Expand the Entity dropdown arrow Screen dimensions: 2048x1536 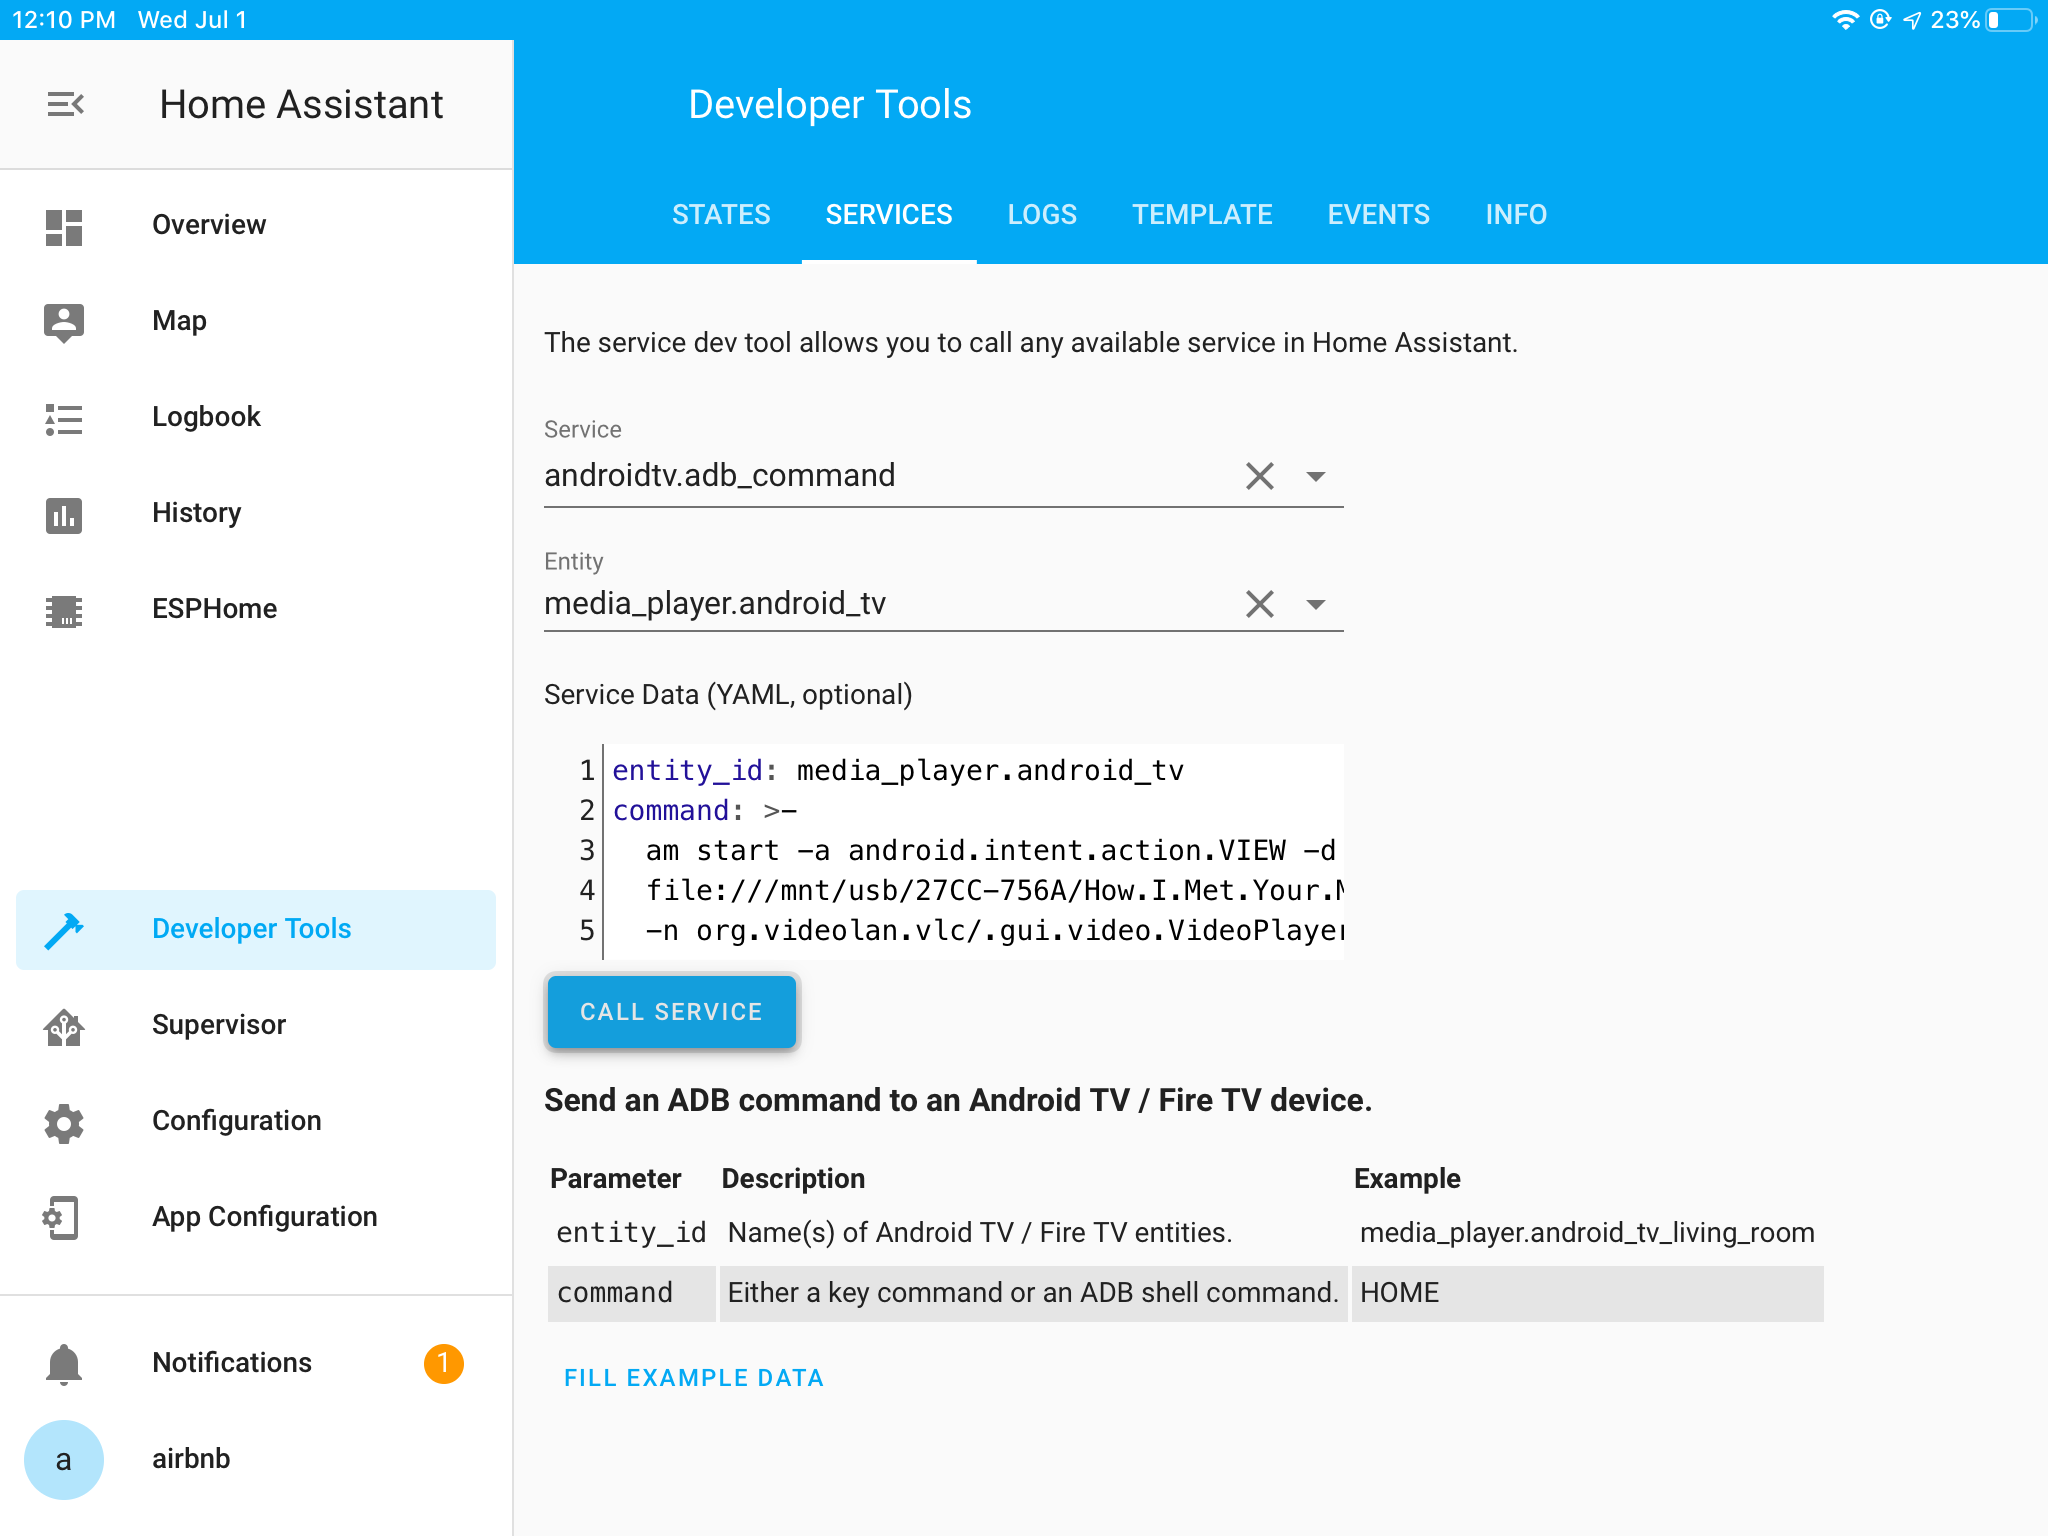(x=1316, y=604)
